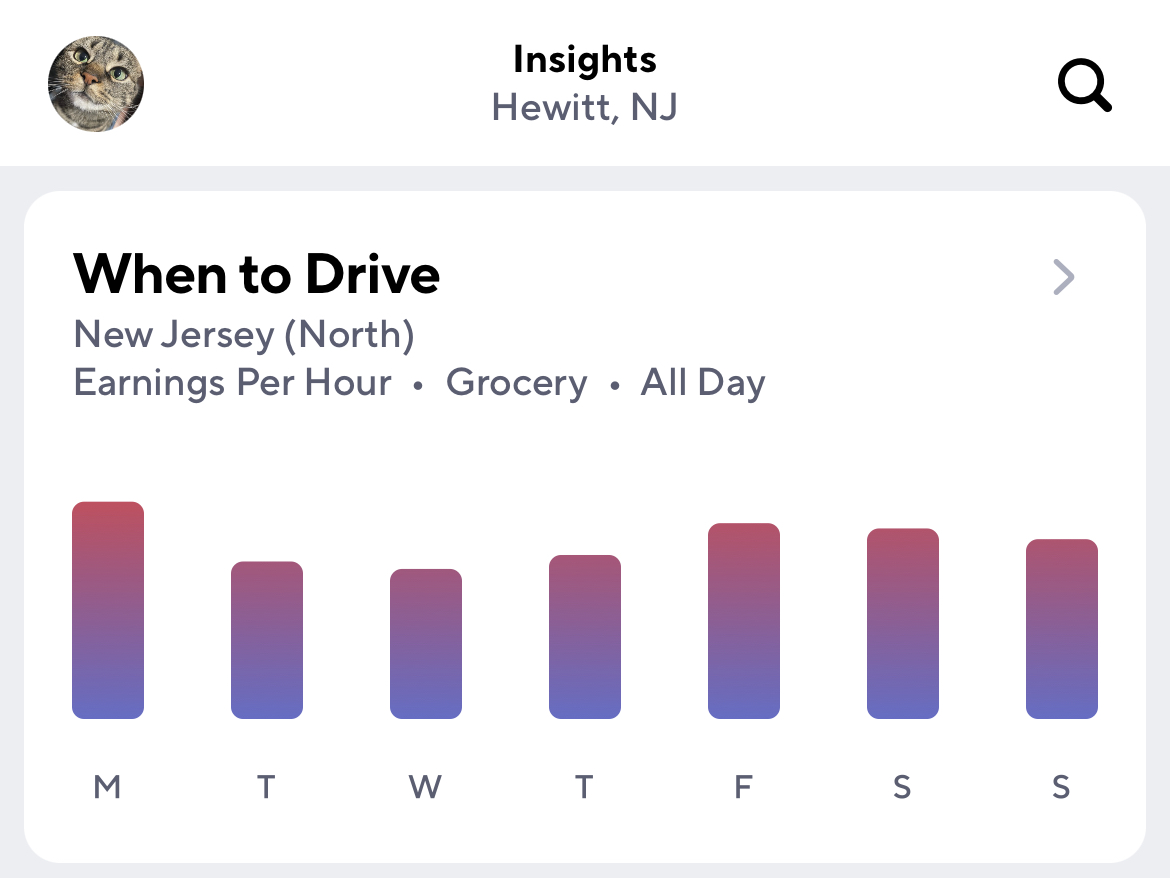Tap the New Jersey (North) region text
This screenshot has width=1170, height=878.
click(x=244, y=334)
